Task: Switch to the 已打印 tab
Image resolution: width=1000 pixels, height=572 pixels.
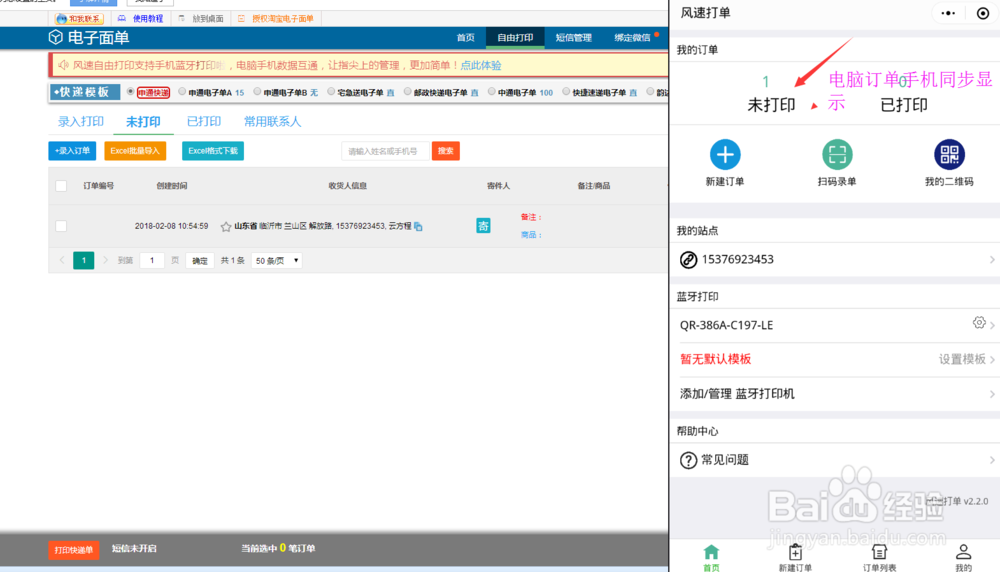Action: coord(204,121)
